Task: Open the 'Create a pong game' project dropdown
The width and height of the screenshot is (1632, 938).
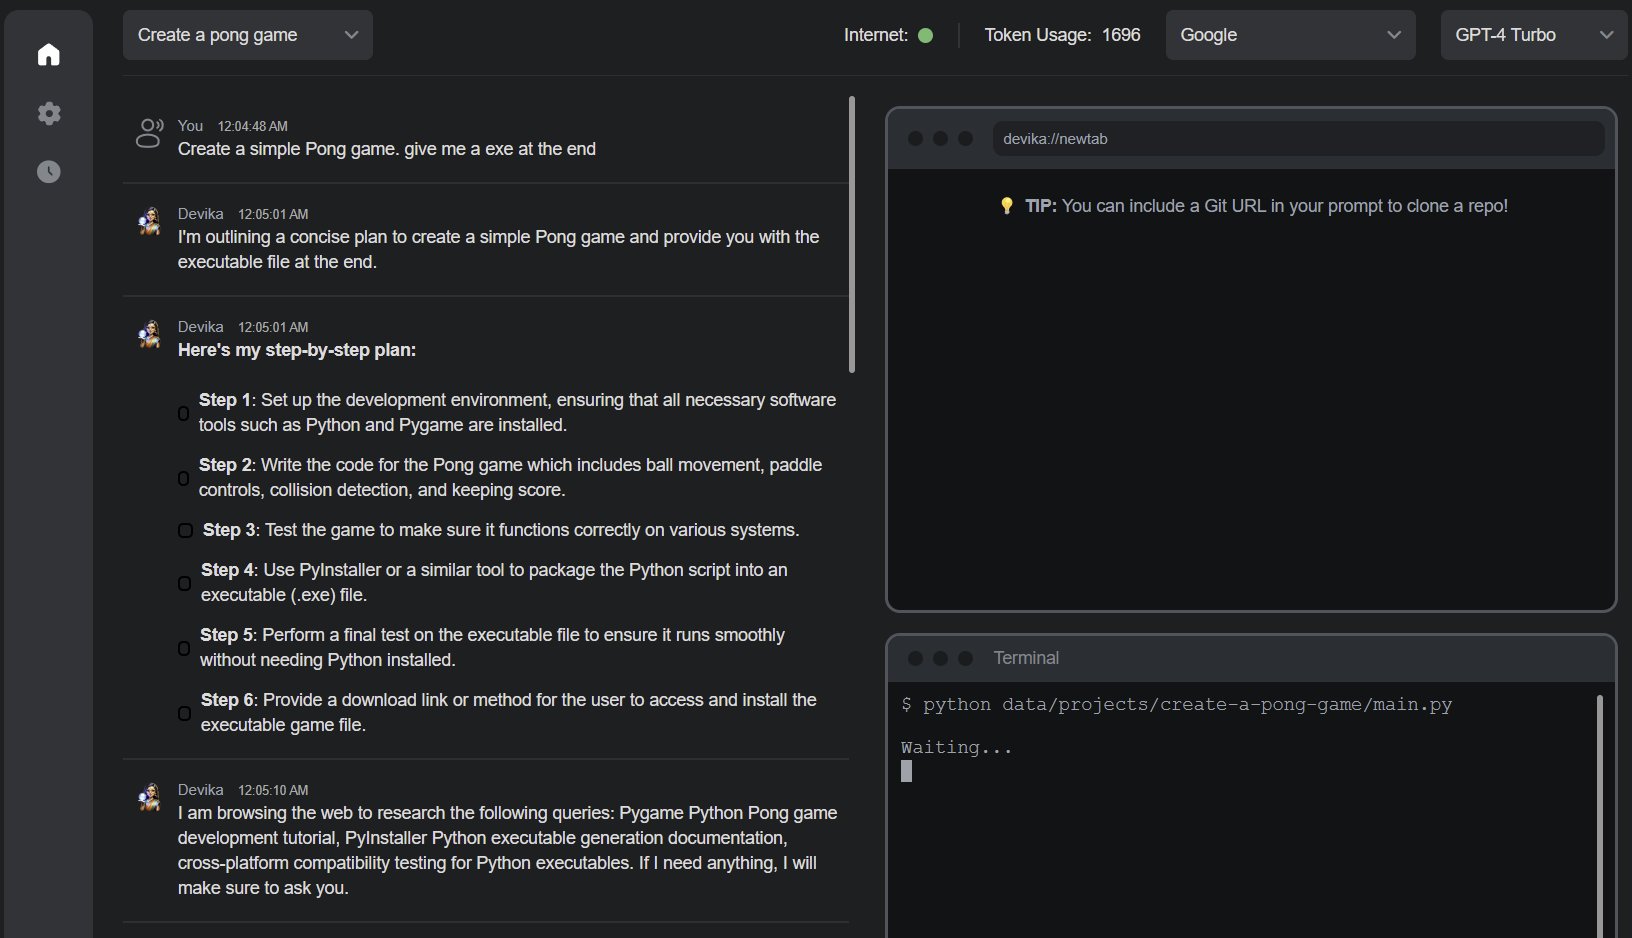Action: [248, 35]
